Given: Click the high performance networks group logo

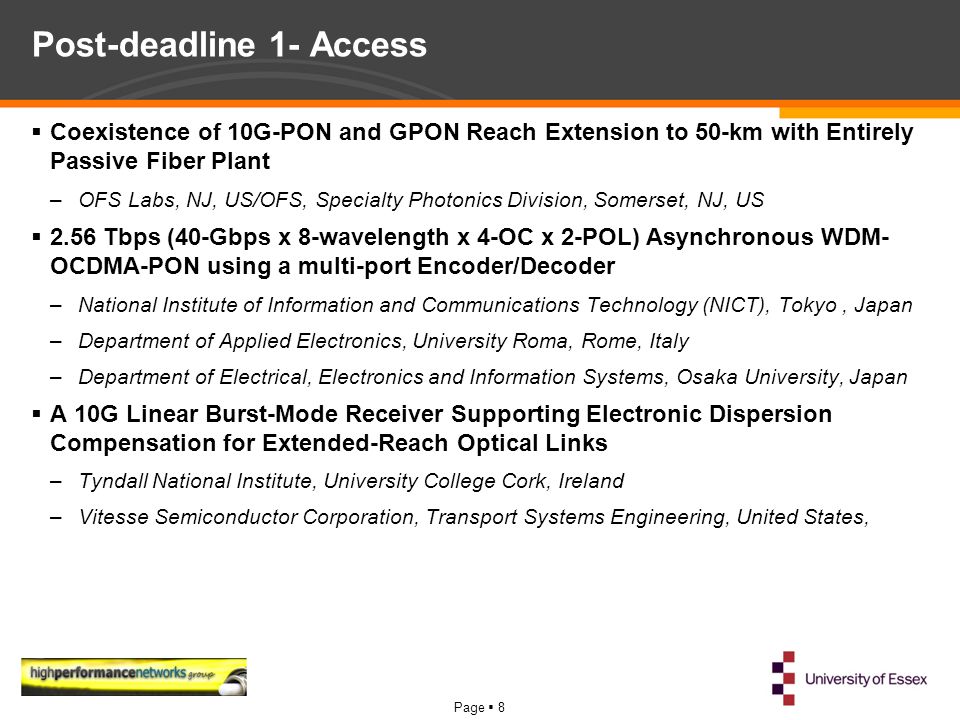Looking at the screenshot, I should 134,677.
